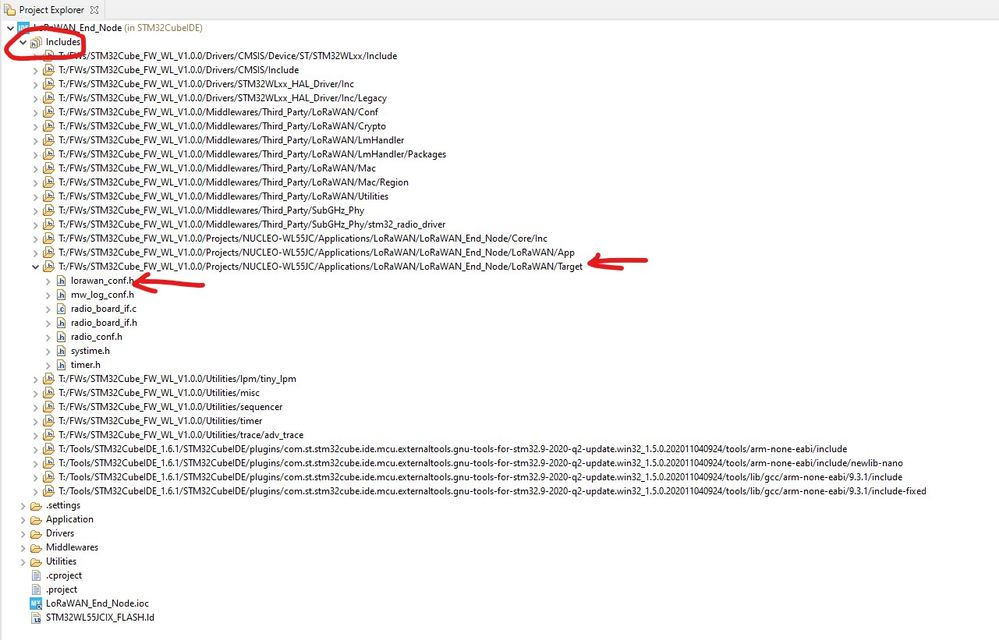Select the gcc 9.3.1/include-fixed path

click(x=492, y=491)
